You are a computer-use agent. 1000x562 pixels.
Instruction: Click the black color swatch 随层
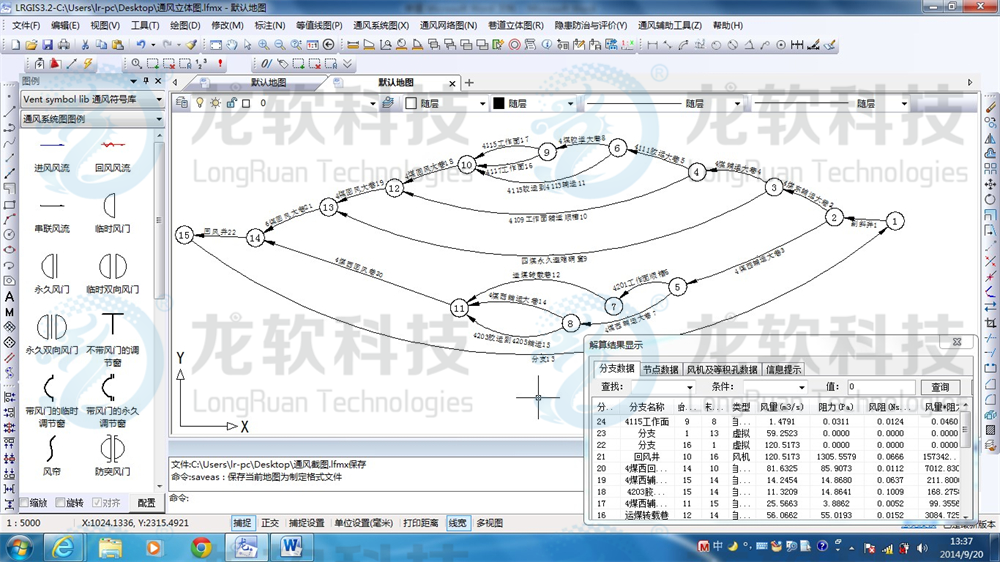[x=499, y=103]
